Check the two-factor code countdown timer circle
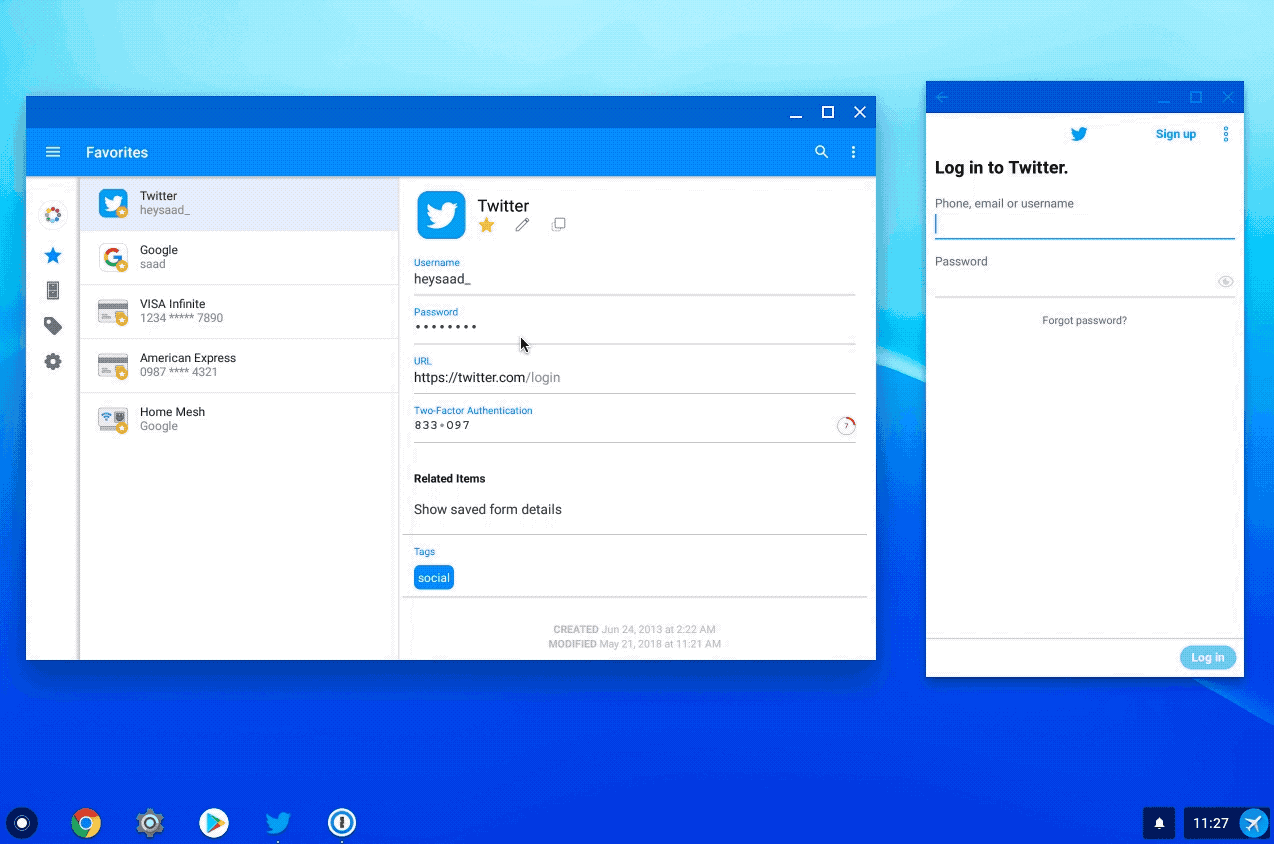 846,425
